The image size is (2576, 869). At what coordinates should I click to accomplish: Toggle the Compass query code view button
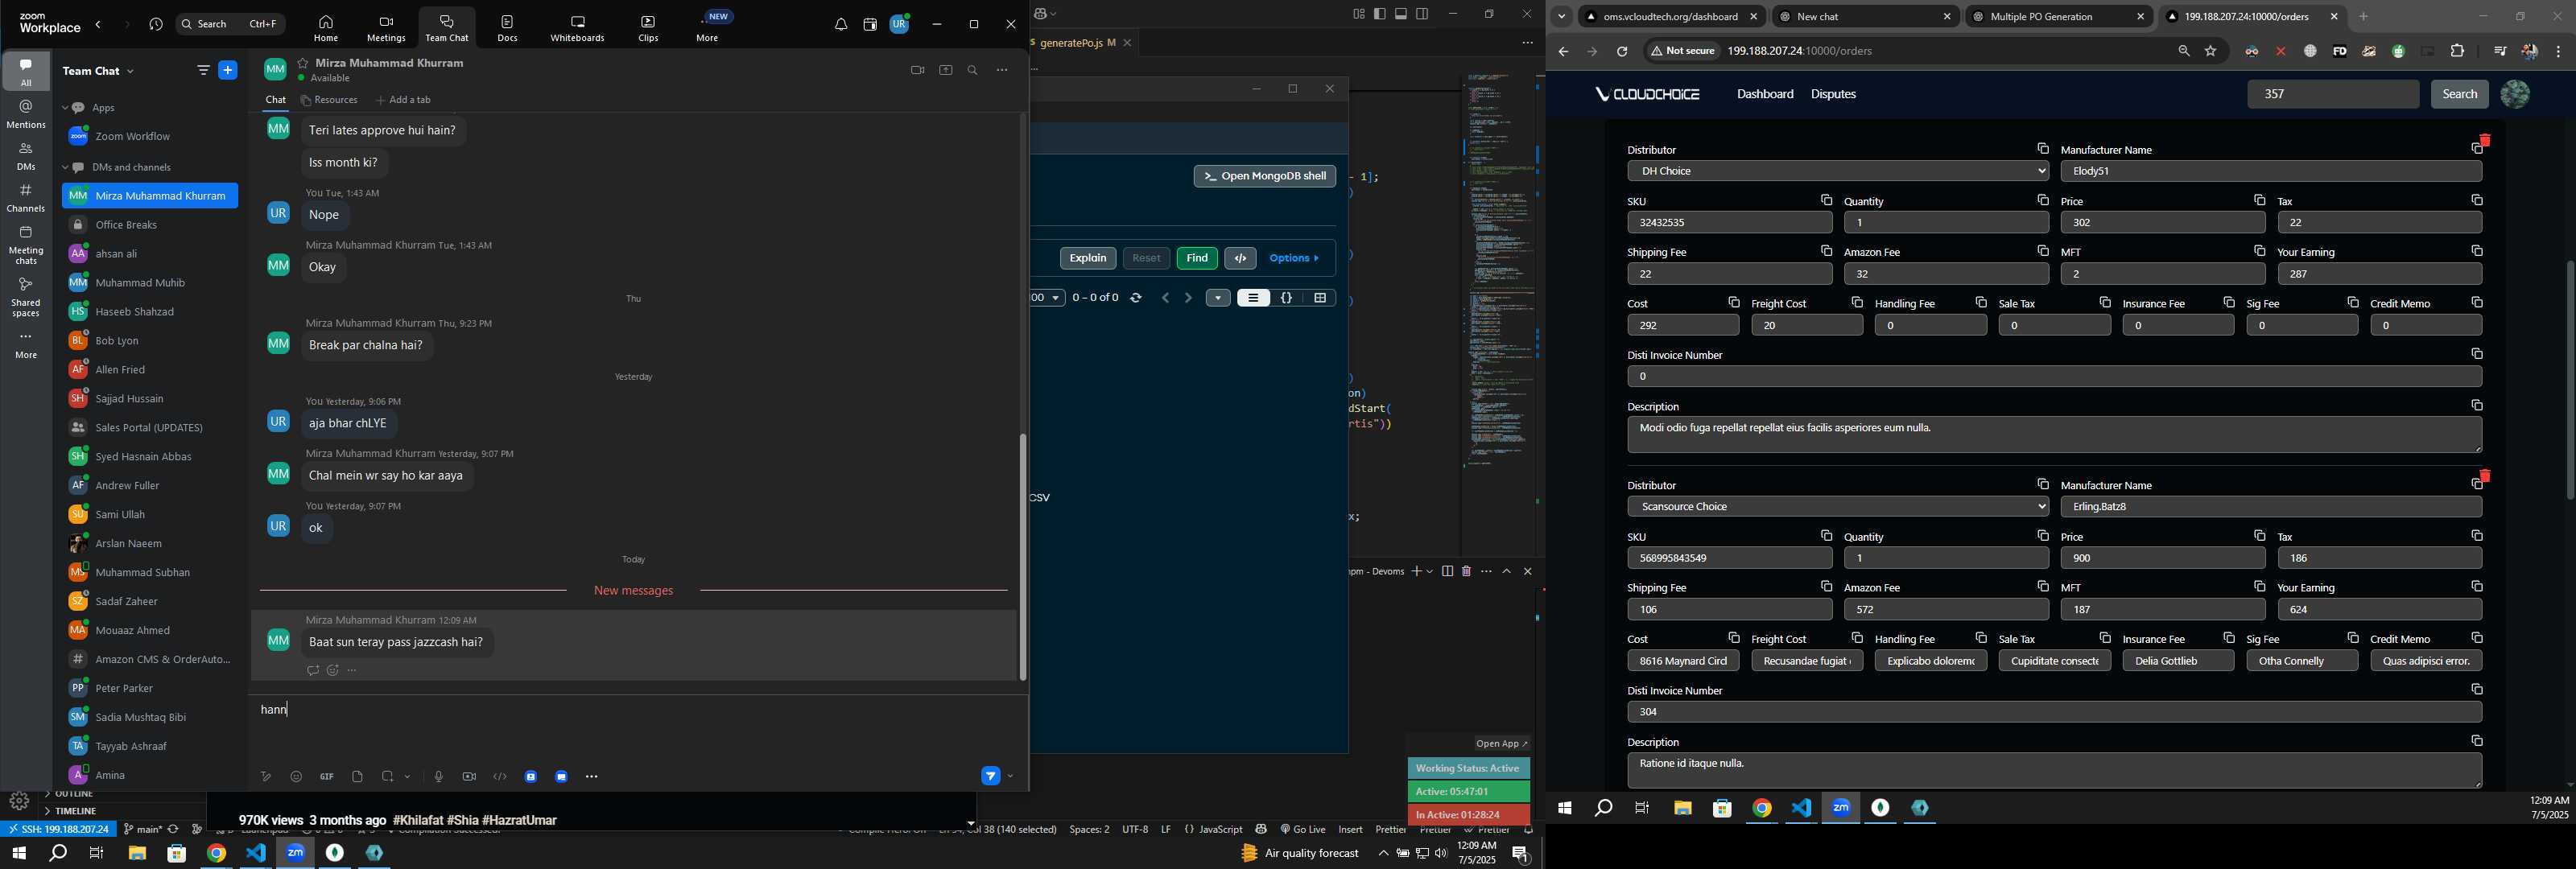coord(1241,259)
